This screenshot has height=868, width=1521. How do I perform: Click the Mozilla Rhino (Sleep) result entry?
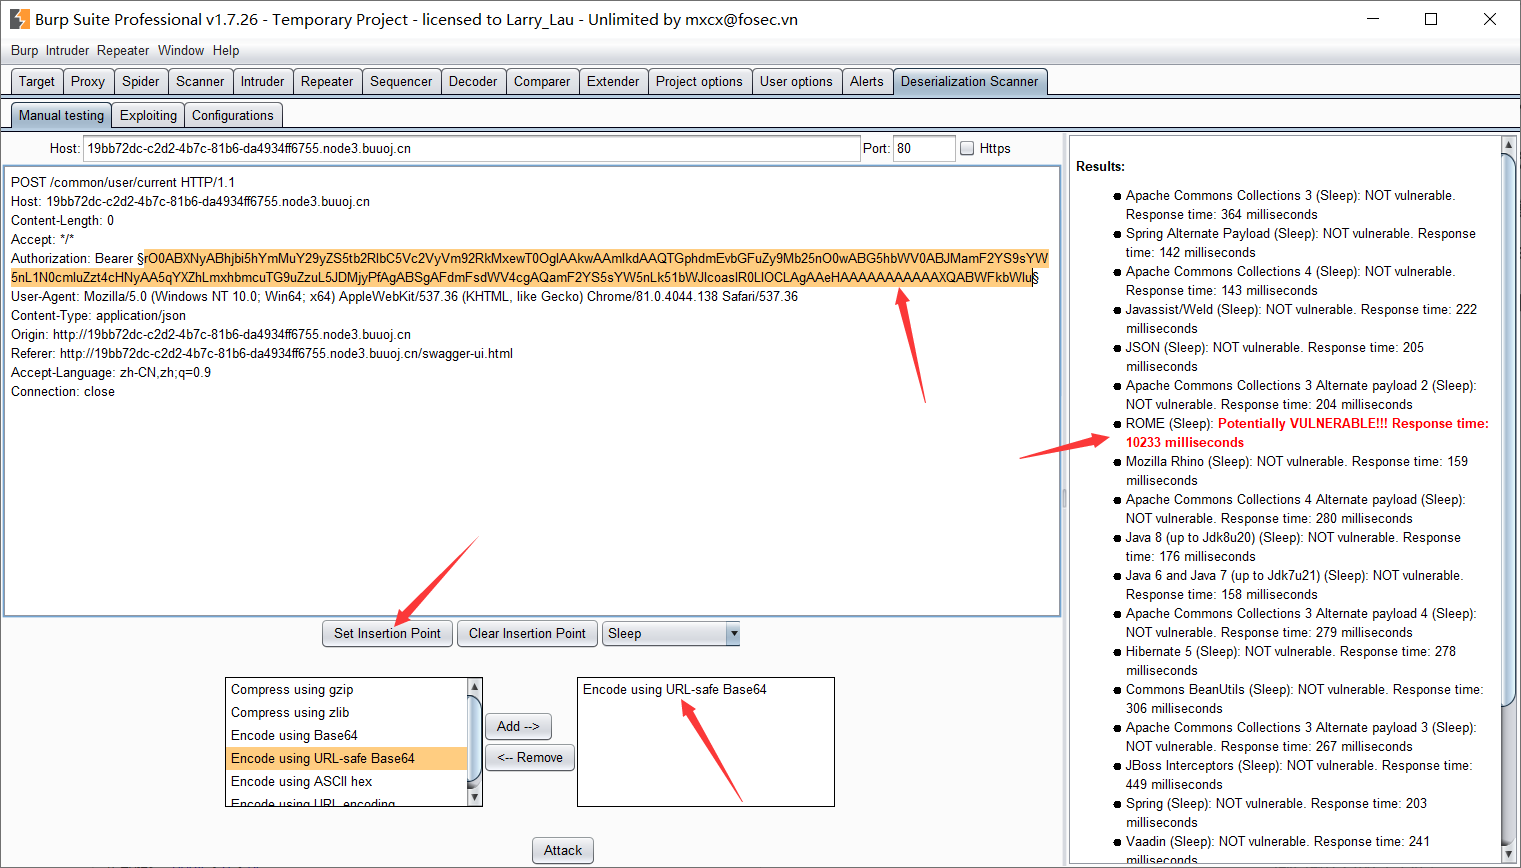[x=1297, y=471]
